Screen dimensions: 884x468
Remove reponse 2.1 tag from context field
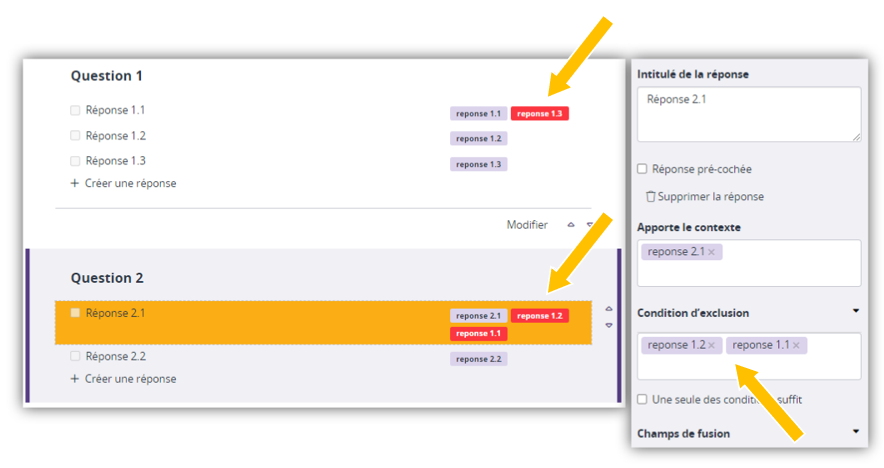pyautogui.click(x=711, y=253)
